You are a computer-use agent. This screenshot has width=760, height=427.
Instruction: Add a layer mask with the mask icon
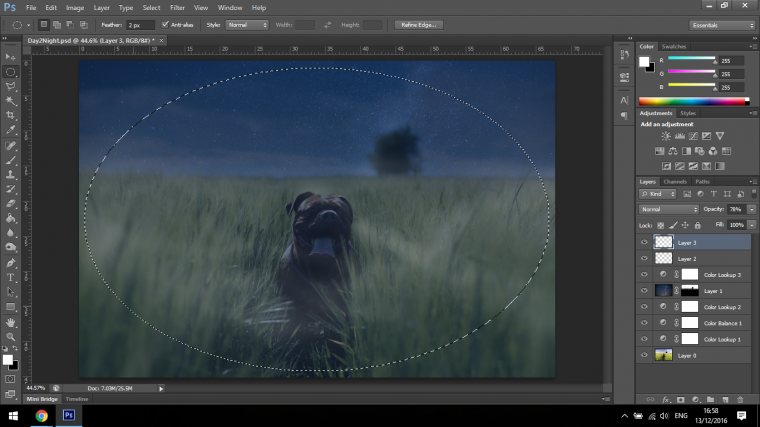(681, 400)
